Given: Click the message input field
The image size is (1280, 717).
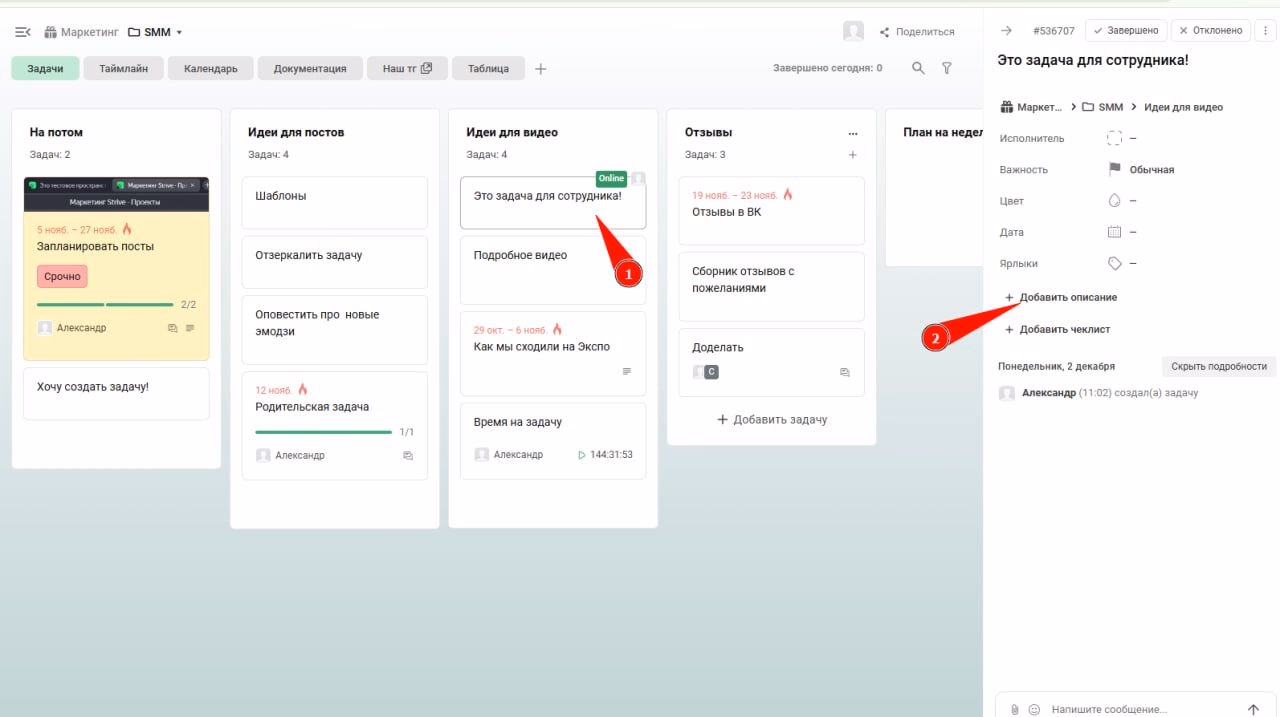Looking at the screenshot, I should tap(1142, 709).
